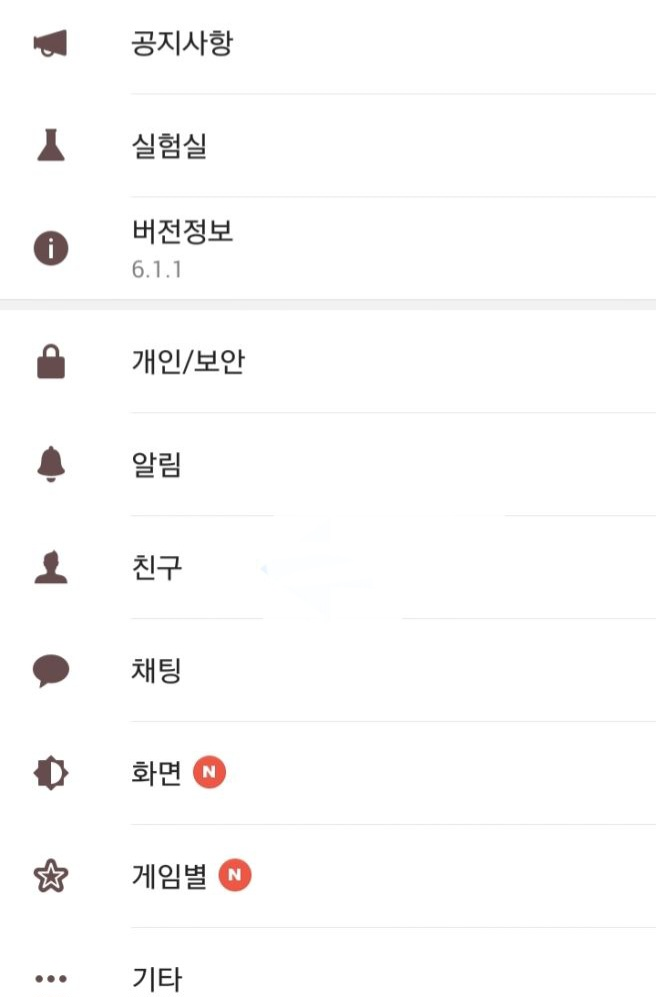Tap the megaphone icon for 공지사항

pos(50,44)
